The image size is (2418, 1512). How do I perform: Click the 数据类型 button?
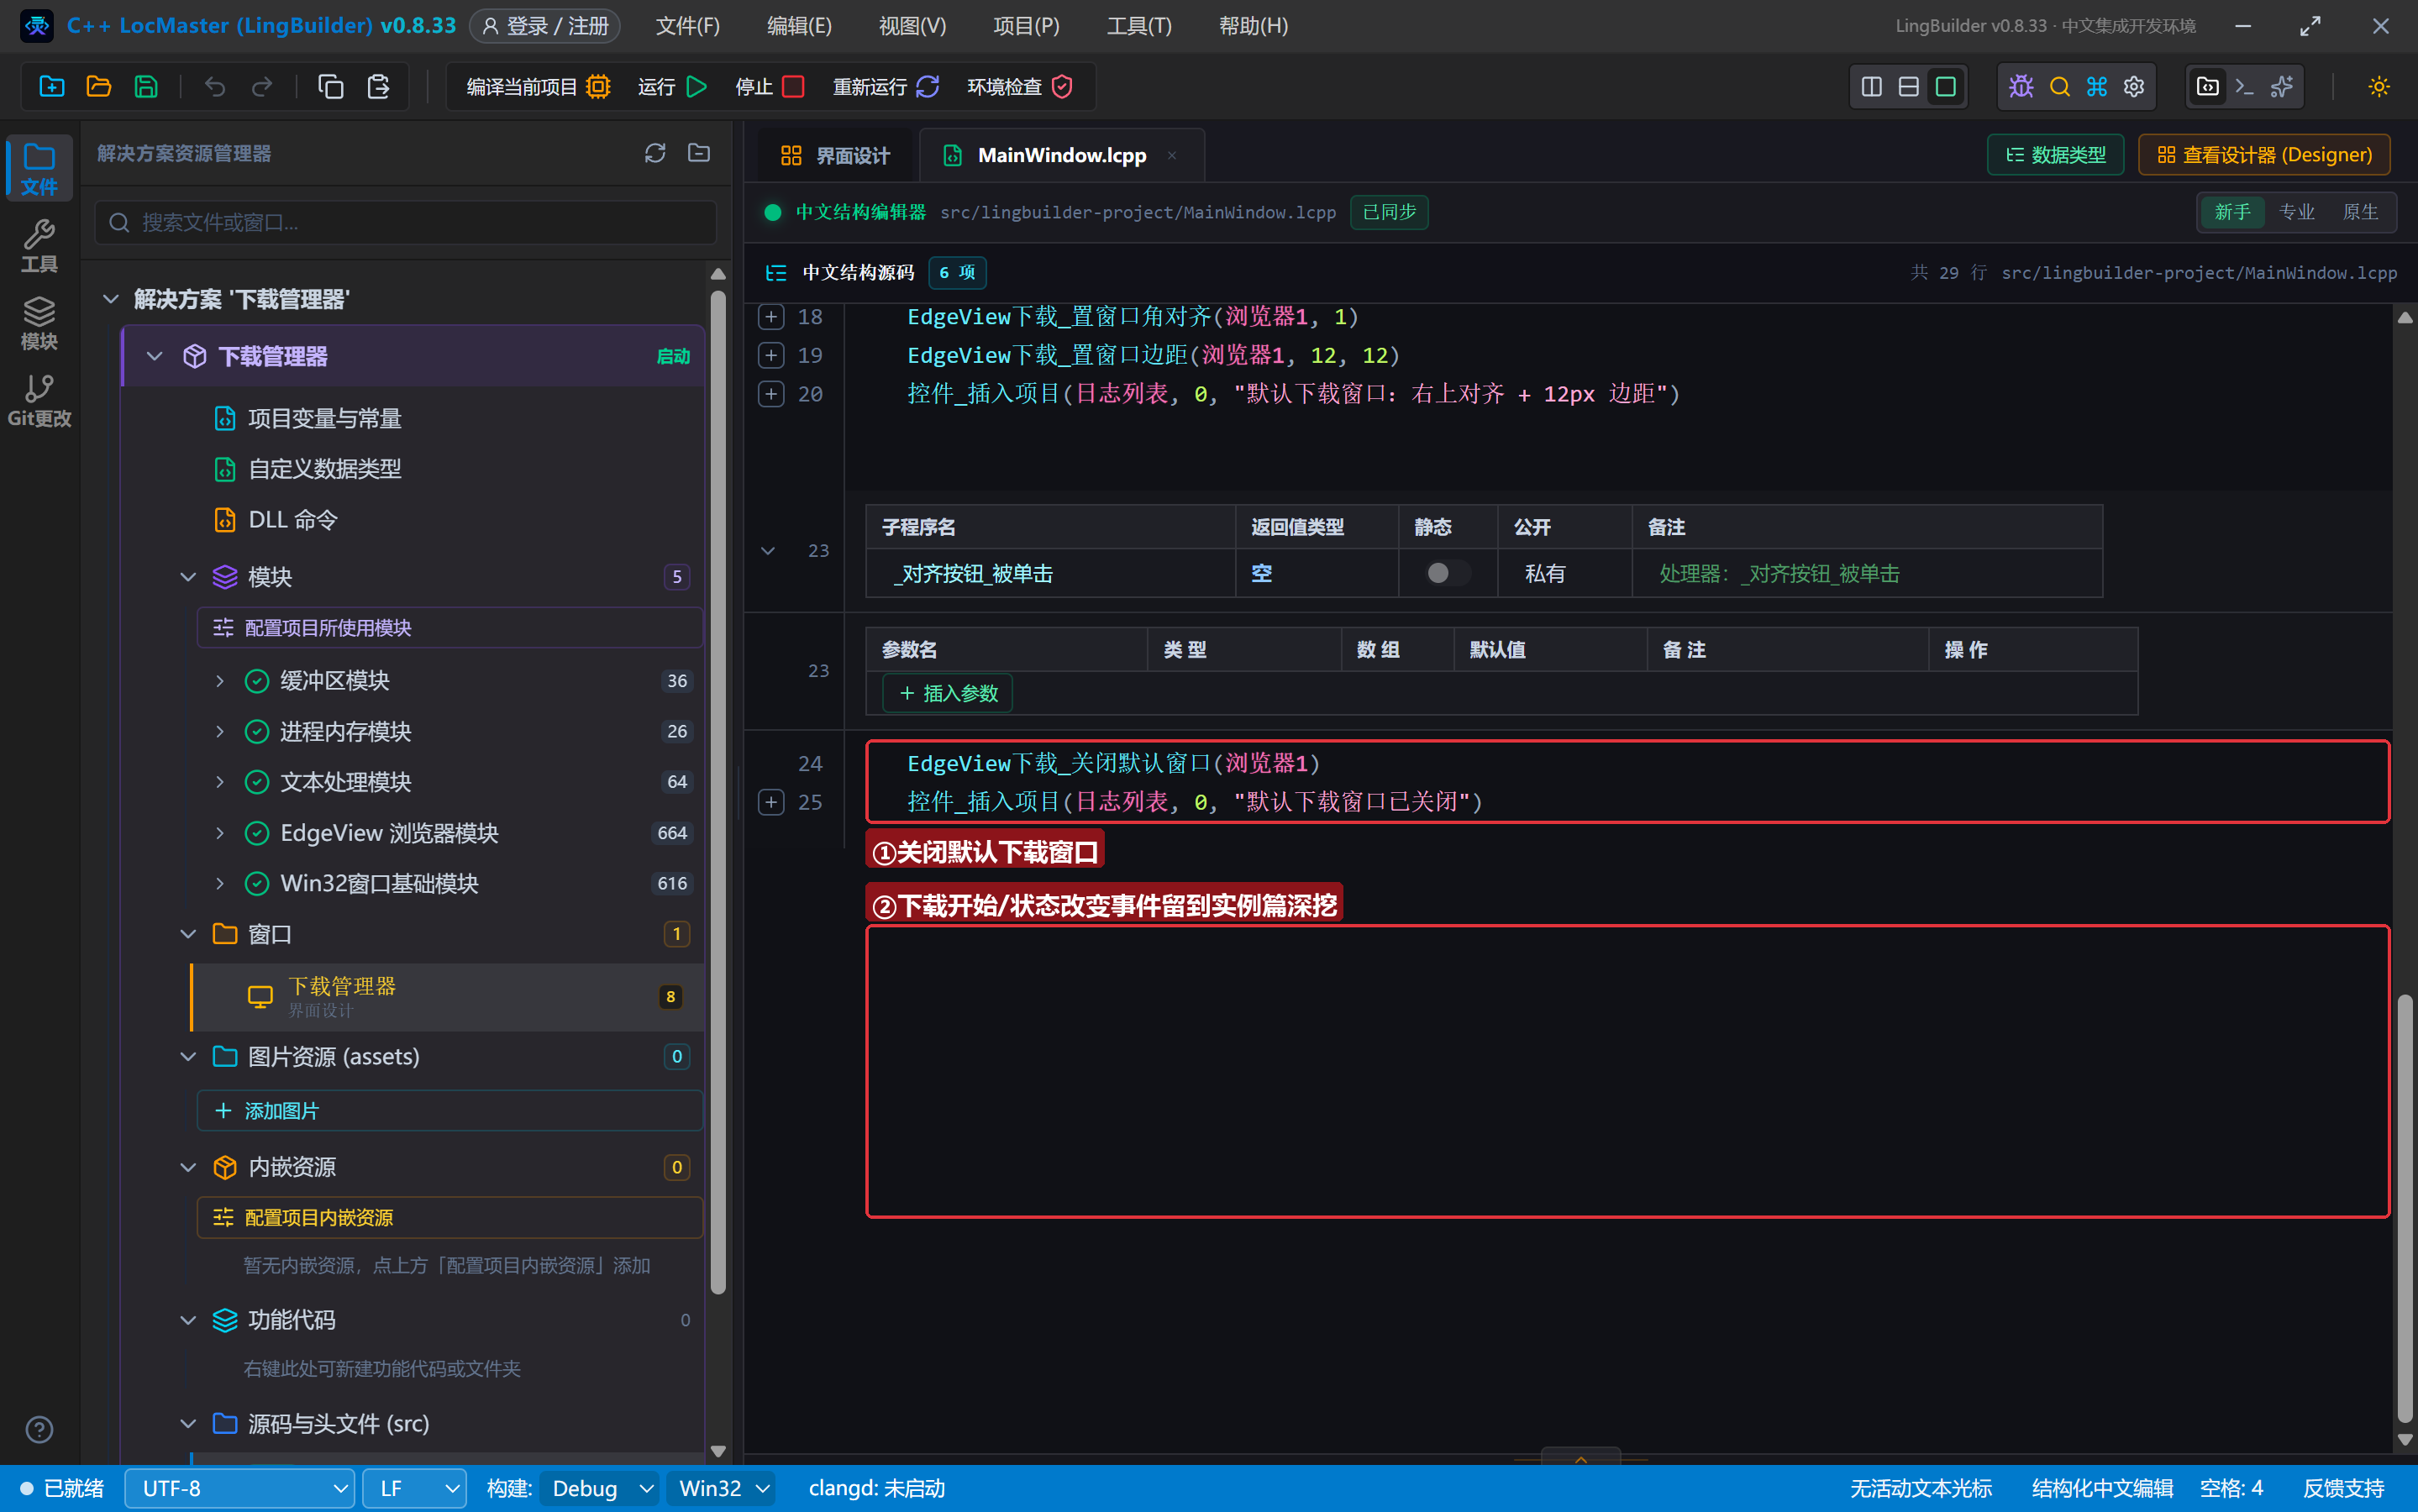(2055, 155)
